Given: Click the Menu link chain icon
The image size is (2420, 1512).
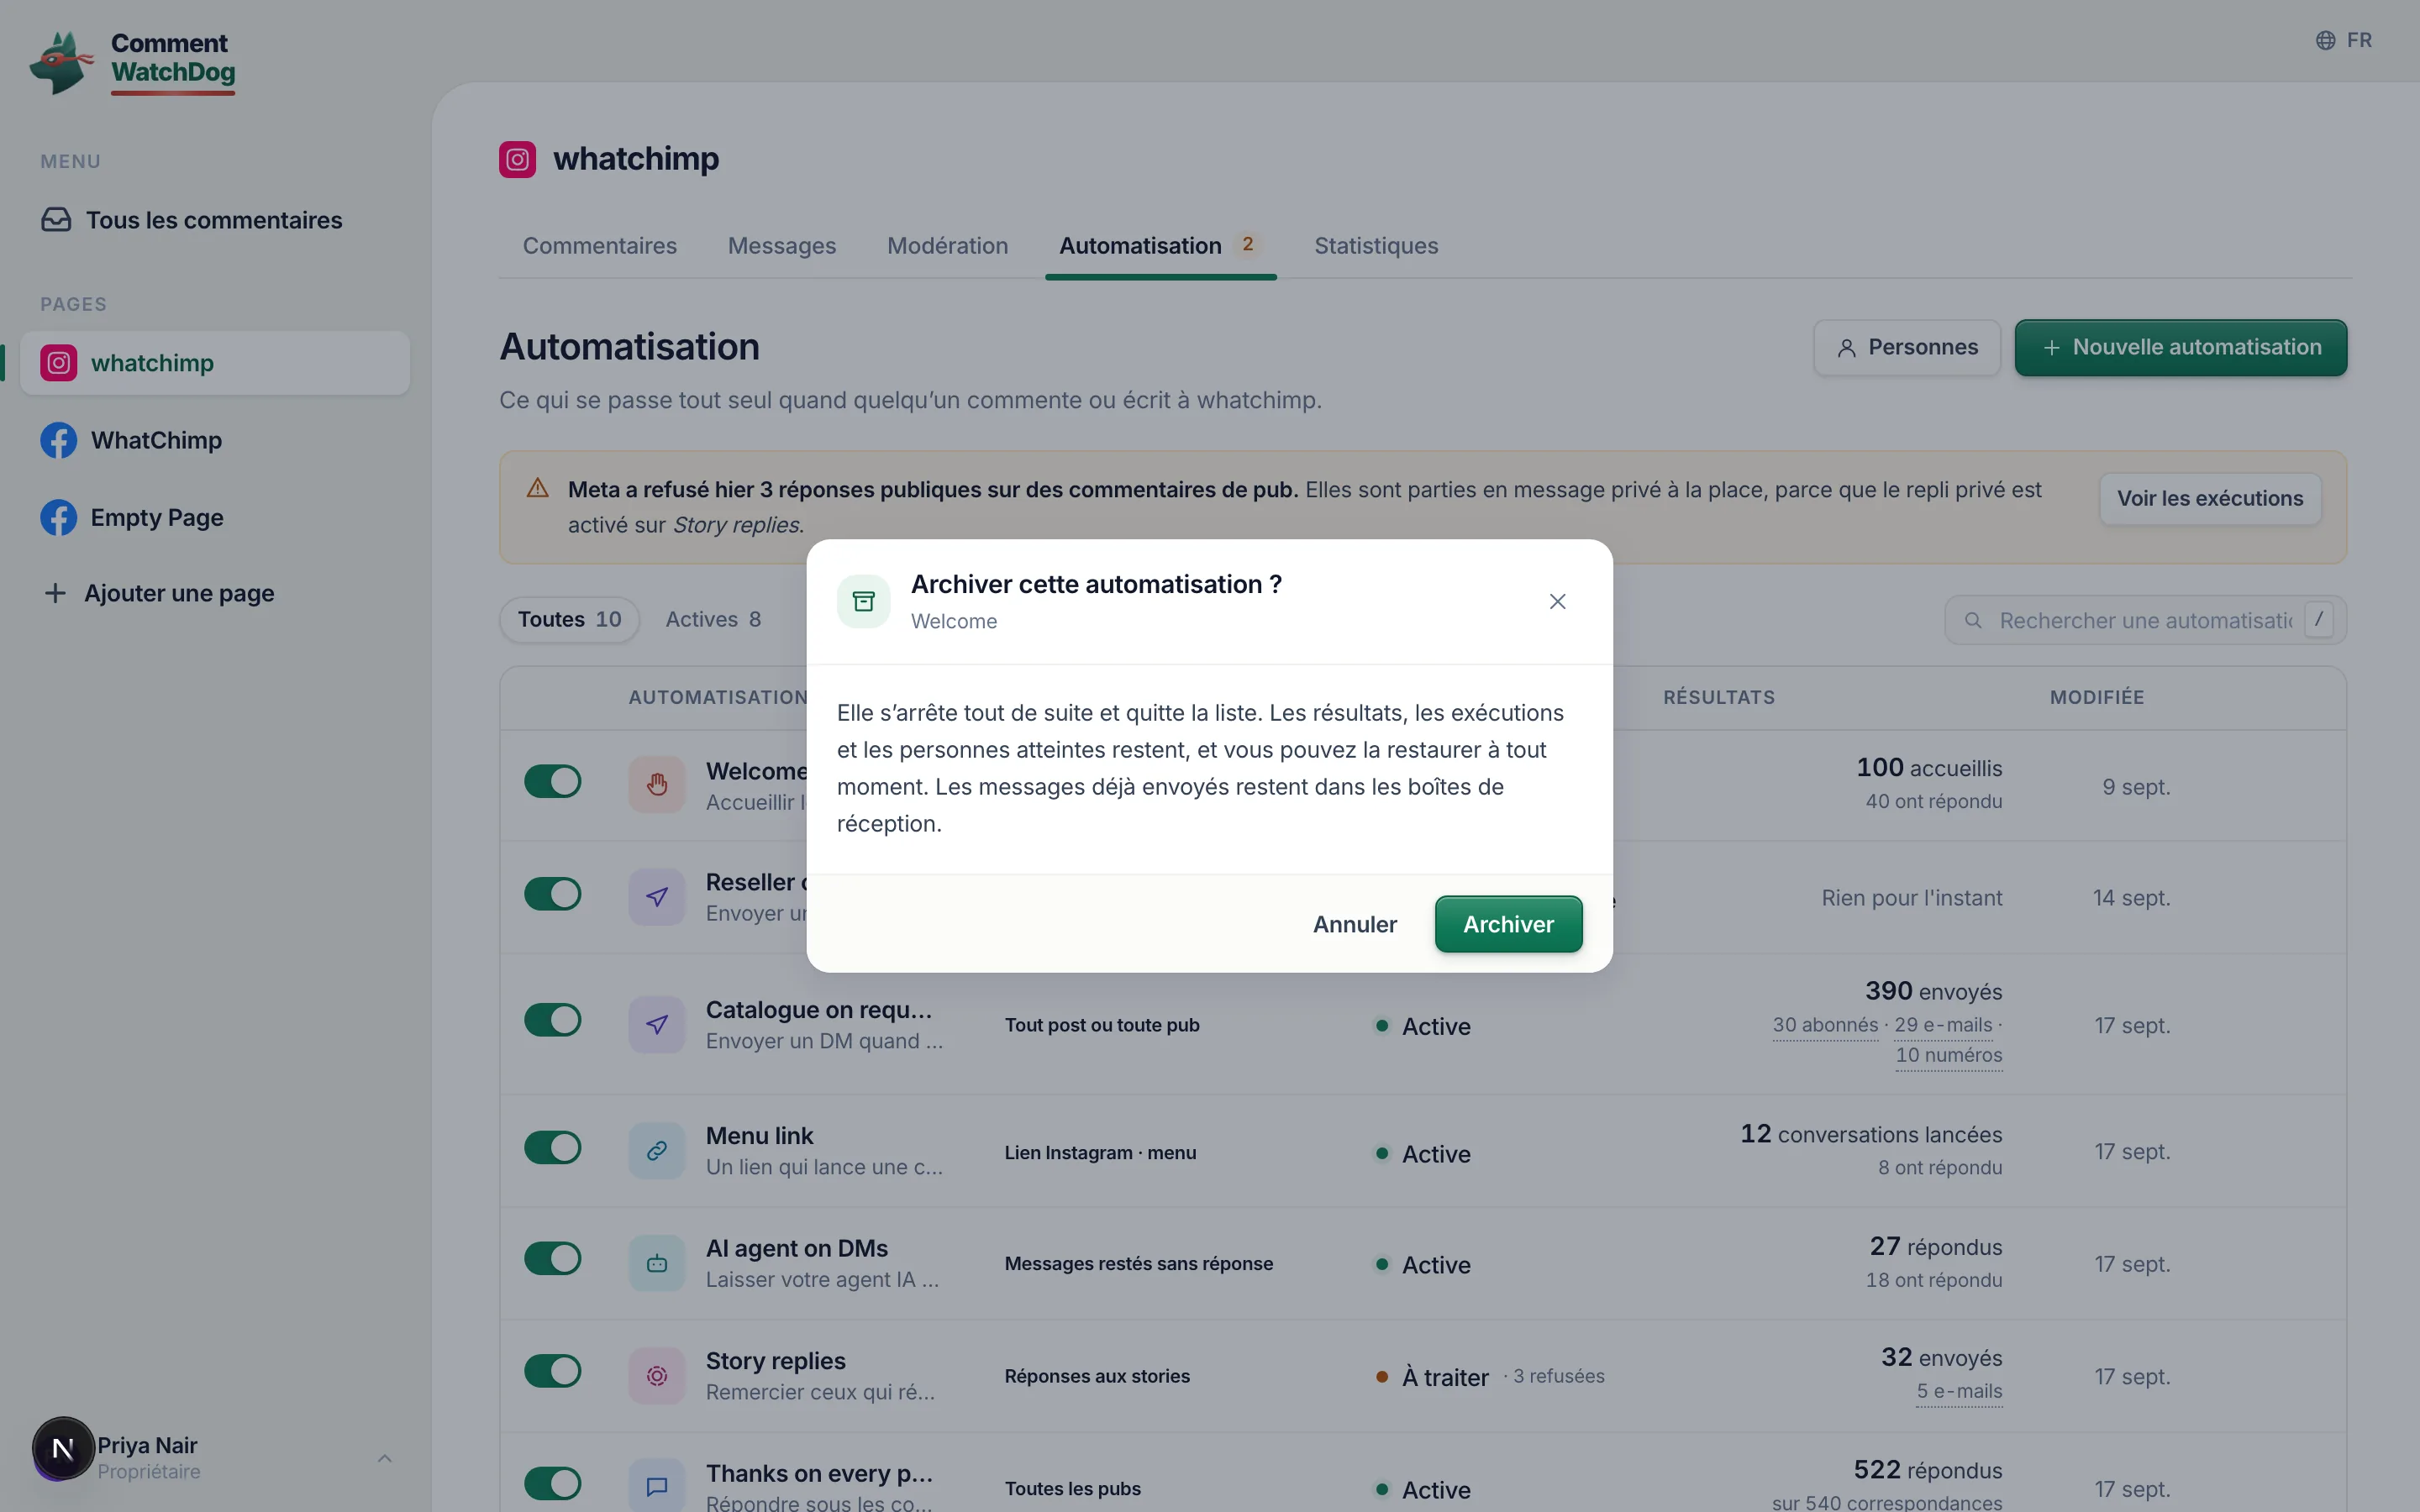Looking at the screenshot, I should pos(656,1151).
